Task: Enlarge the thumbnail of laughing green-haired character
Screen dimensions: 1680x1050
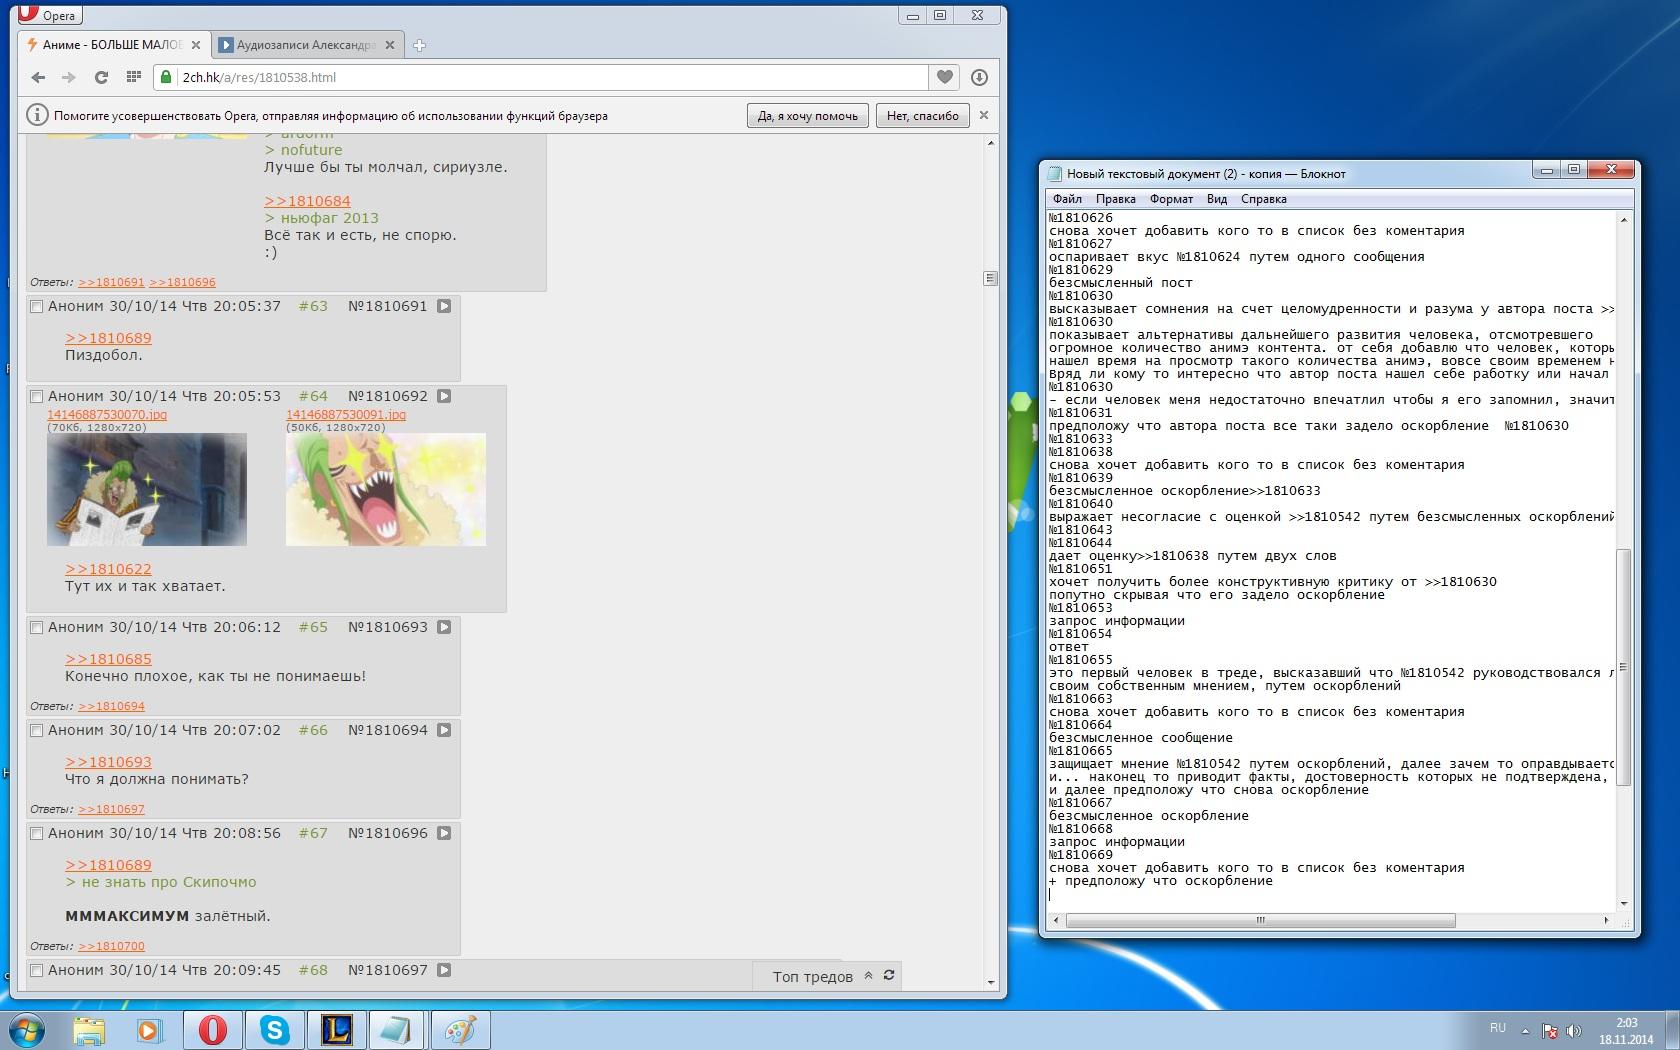Action: (x=385, y=489)
